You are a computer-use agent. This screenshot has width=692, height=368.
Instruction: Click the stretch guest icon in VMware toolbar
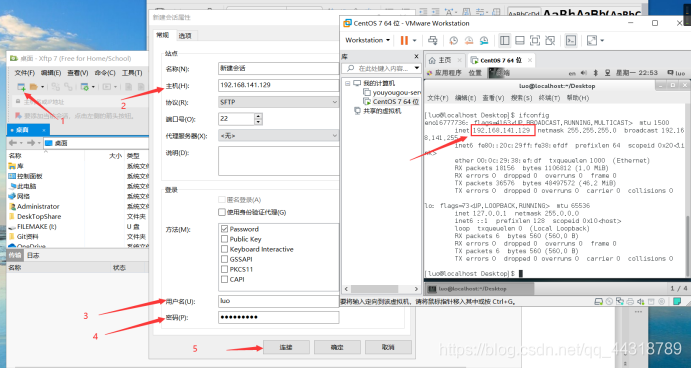click(x=592, y=40)
